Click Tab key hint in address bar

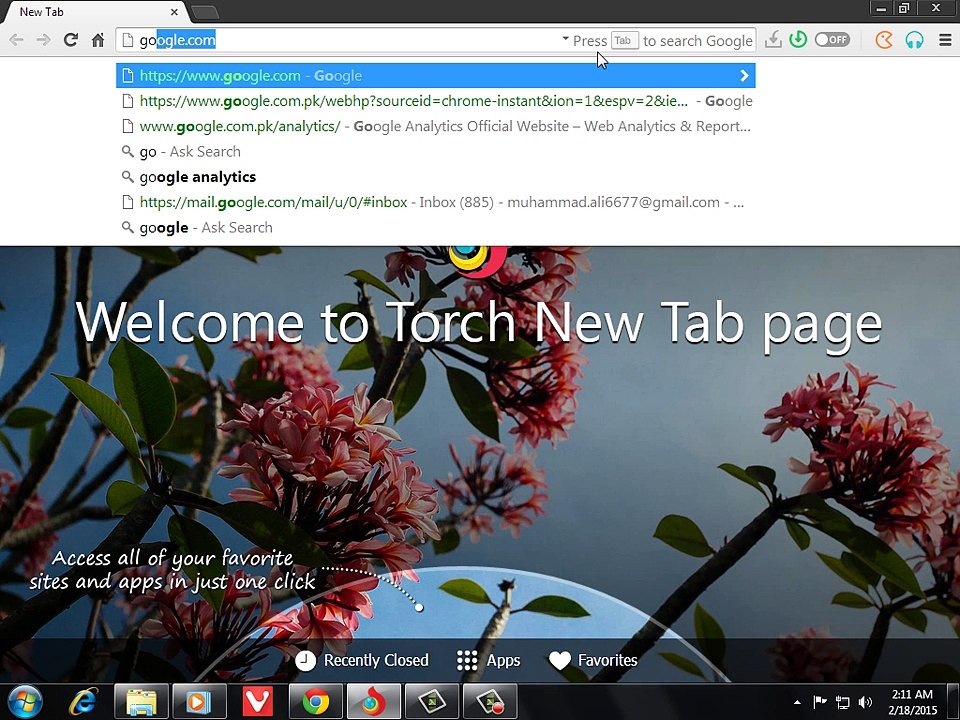point(624,40)
